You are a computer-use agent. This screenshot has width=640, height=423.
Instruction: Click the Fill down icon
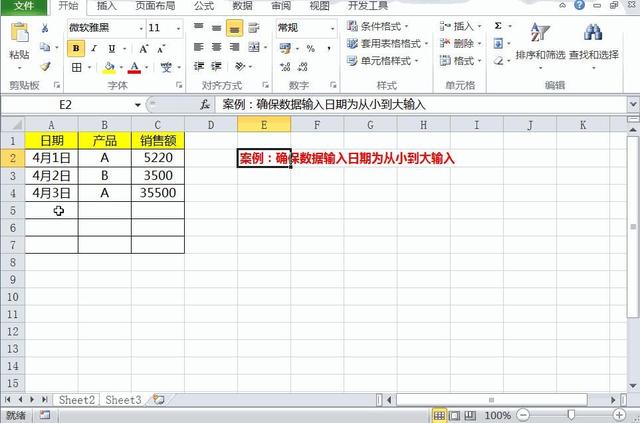tap(498, 43)
